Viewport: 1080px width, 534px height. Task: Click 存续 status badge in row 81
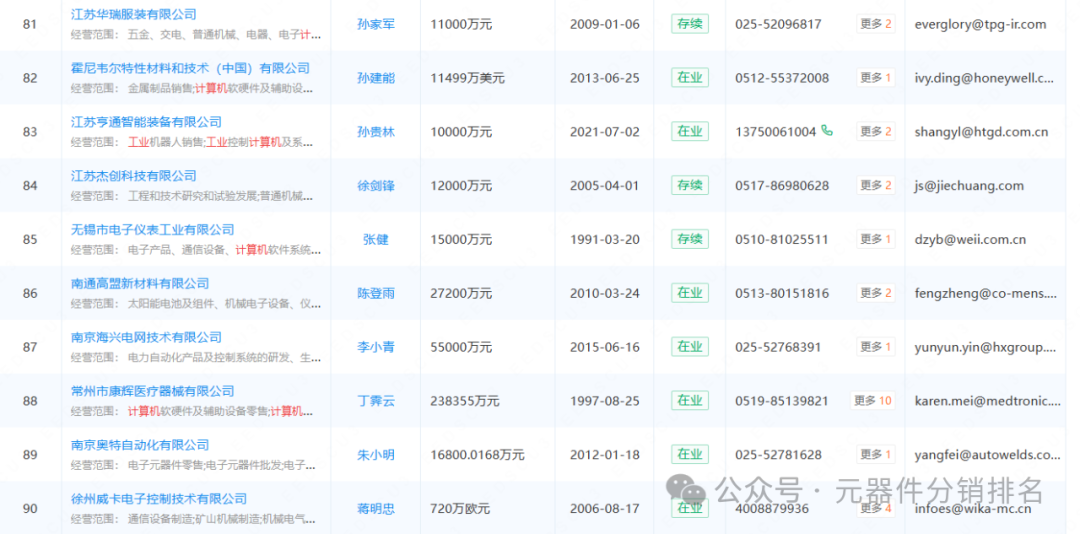click(689, 24)
